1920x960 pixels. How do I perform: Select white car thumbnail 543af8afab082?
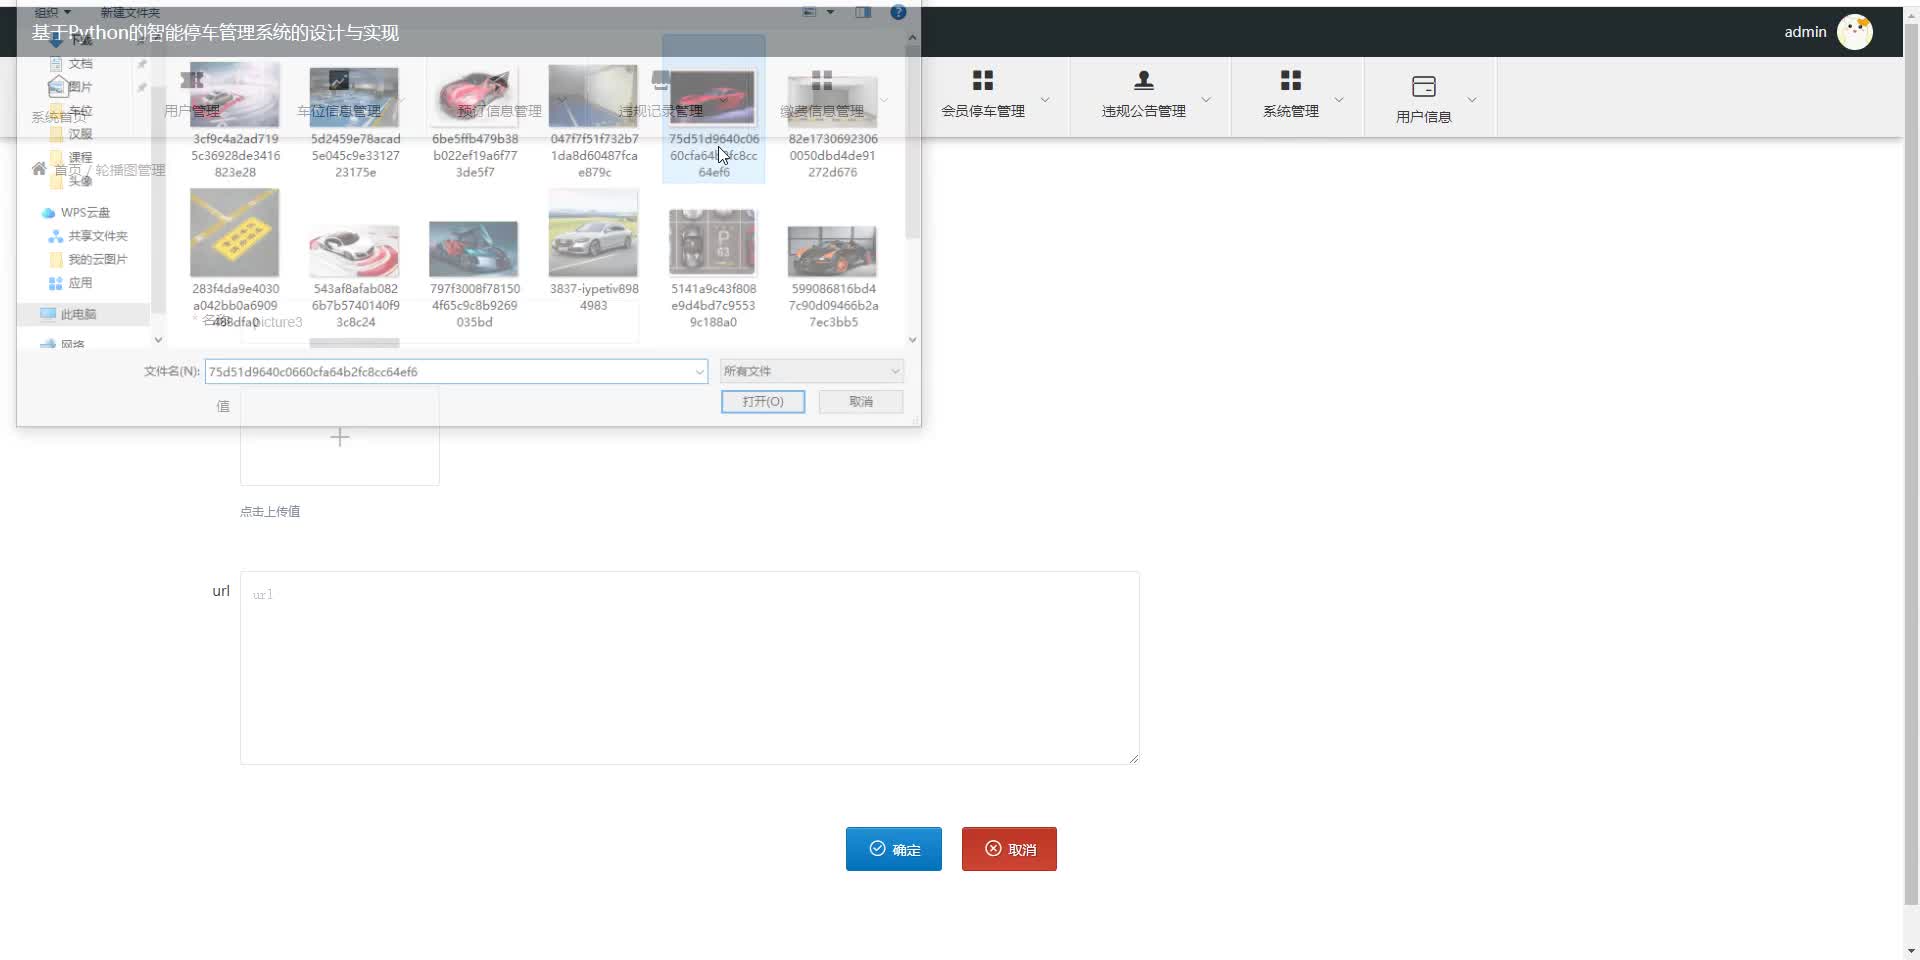(354, 251)
